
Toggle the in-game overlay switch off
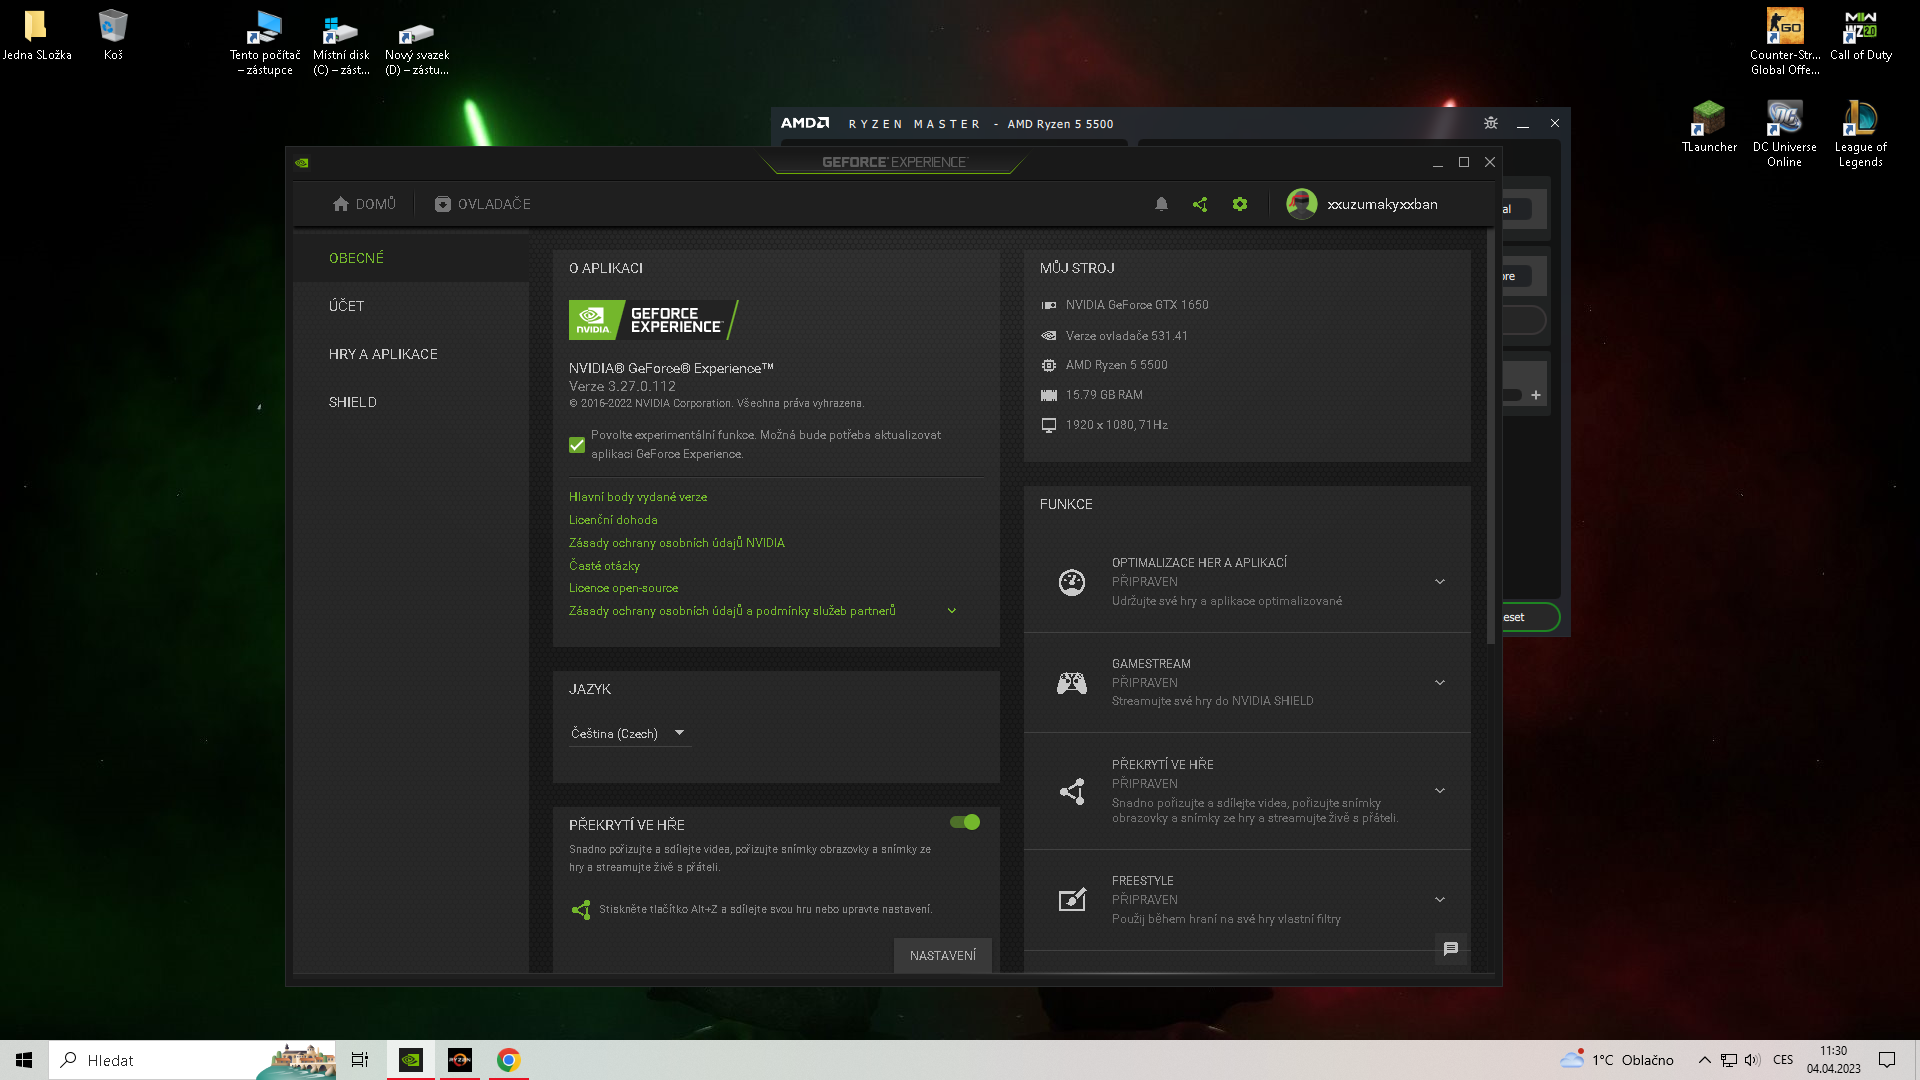(965, 822)
